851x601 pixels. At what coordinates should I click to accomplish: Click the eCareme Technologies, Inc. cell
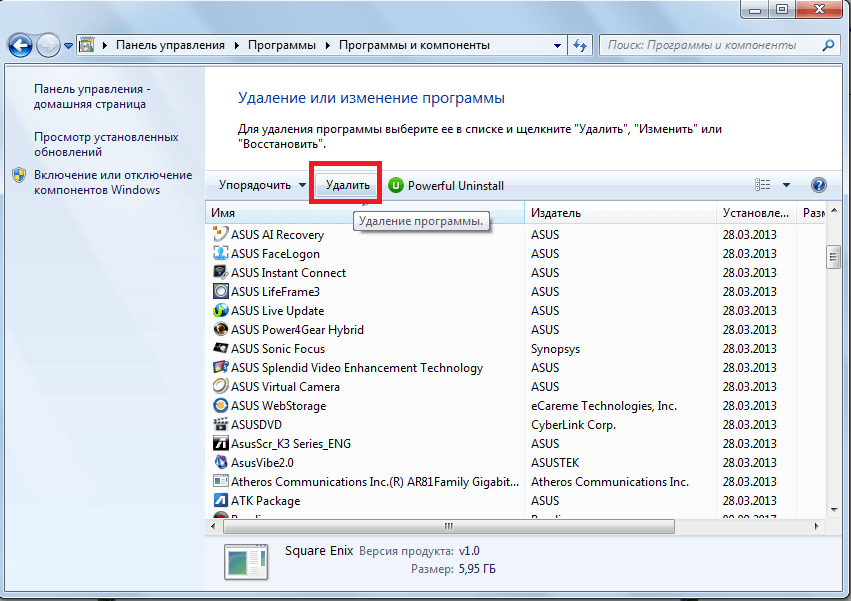pyautogui.click(x=604, y=406)
